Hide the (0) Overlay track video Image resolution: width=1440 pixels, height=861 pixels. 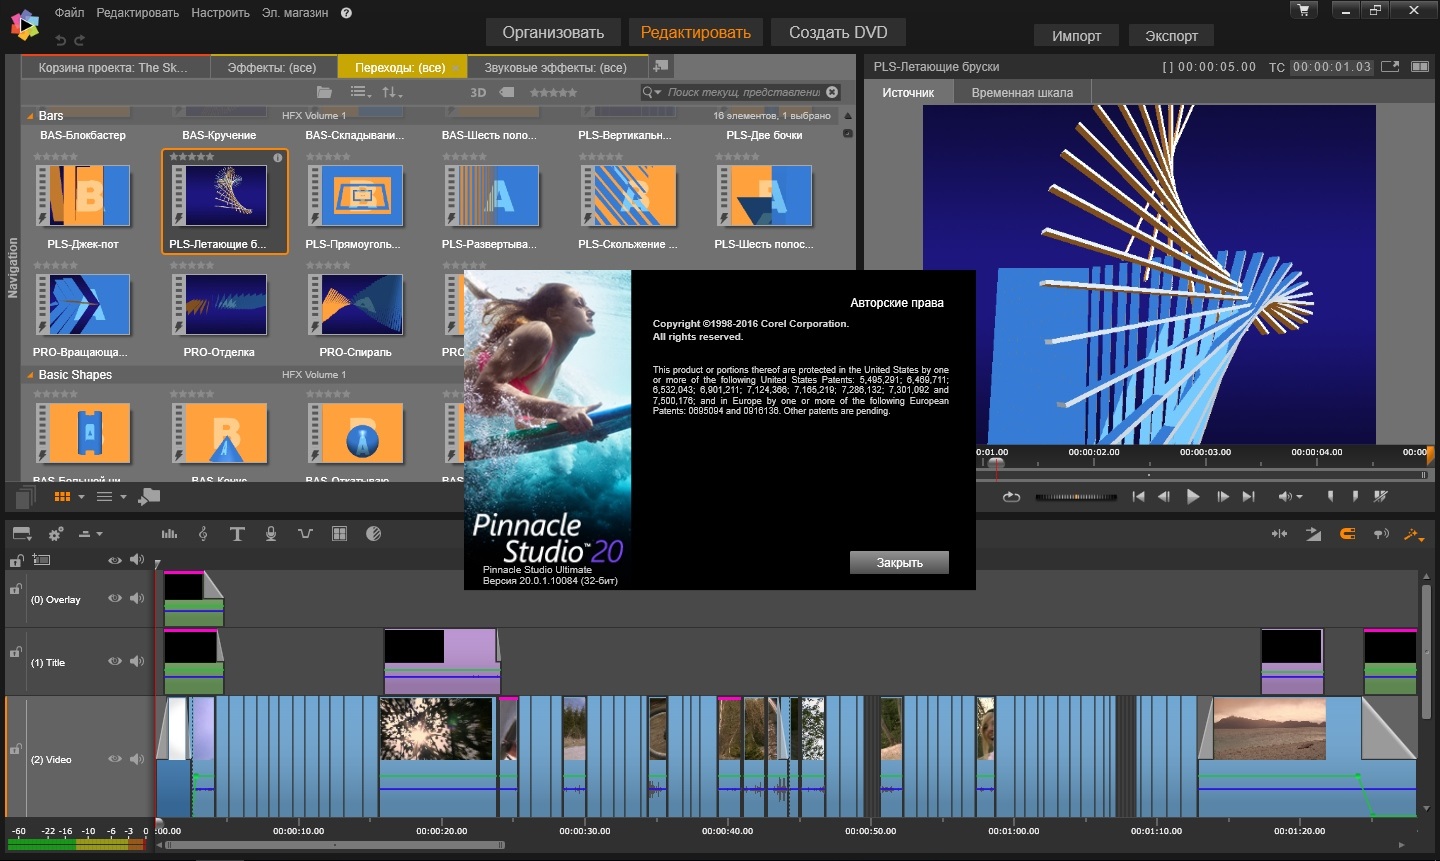click(115, 599)
